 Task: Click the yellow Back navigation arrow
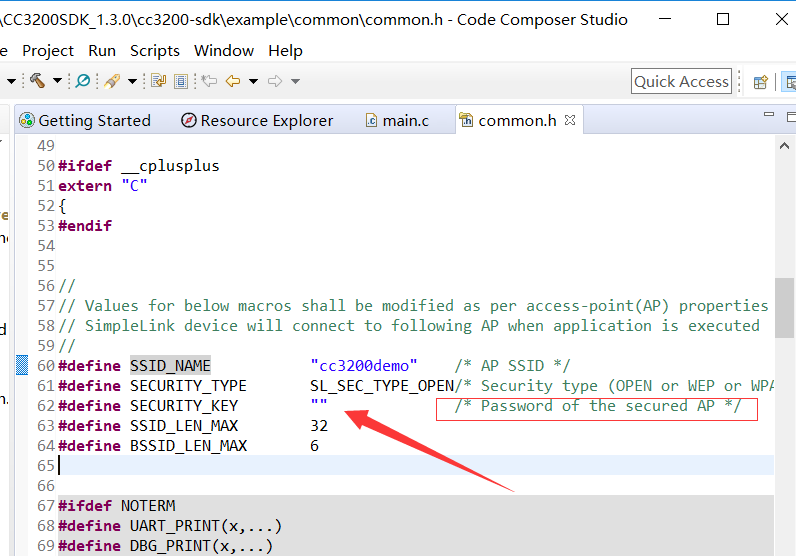233,81
